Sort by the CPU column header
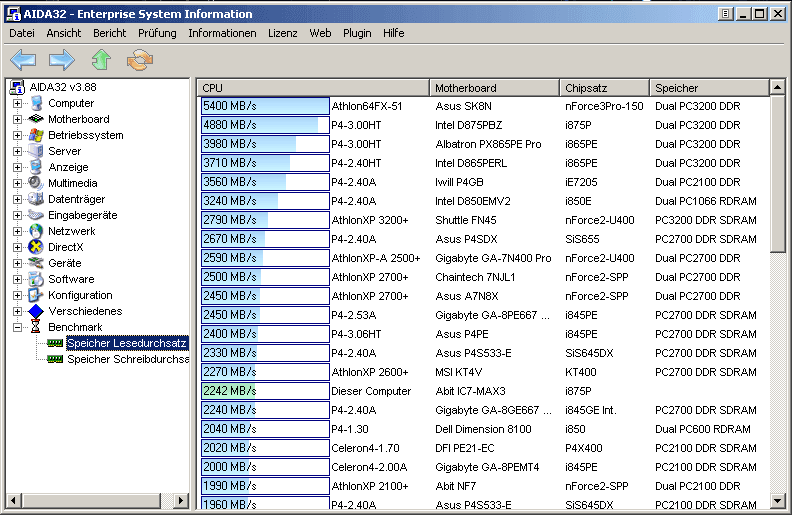 click(x=313, y=88)
